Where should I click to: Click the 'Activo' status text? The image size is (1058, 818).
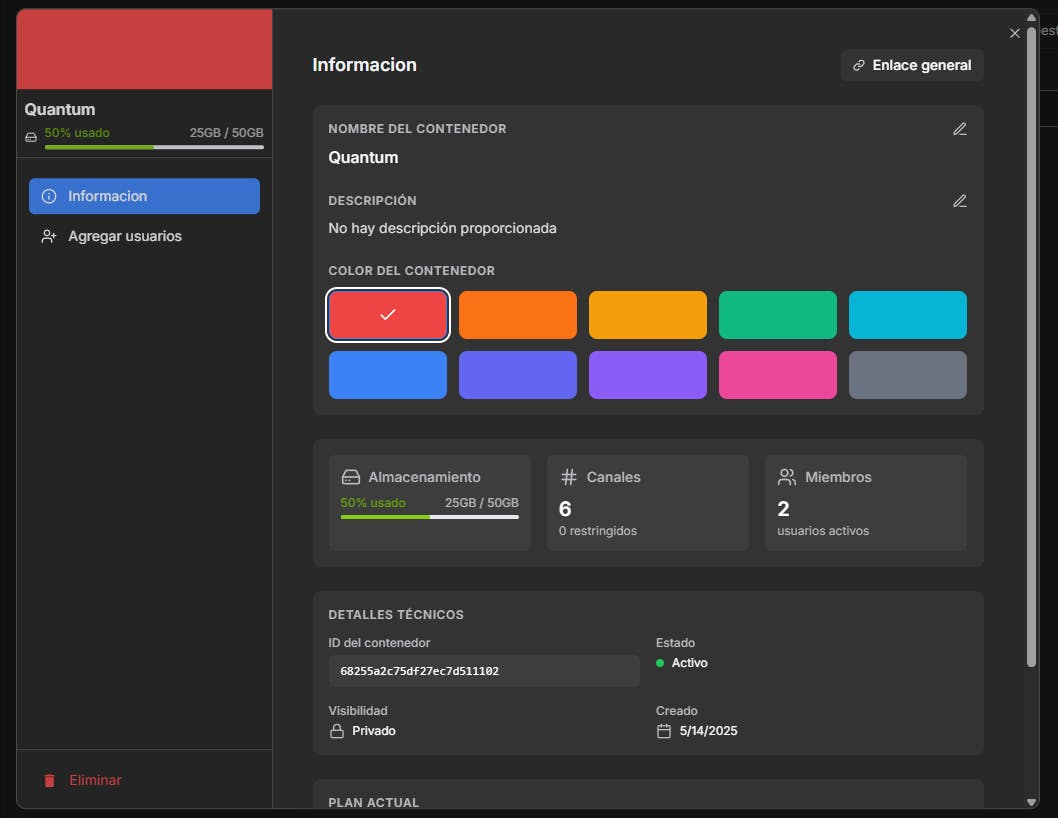point(690,663)
